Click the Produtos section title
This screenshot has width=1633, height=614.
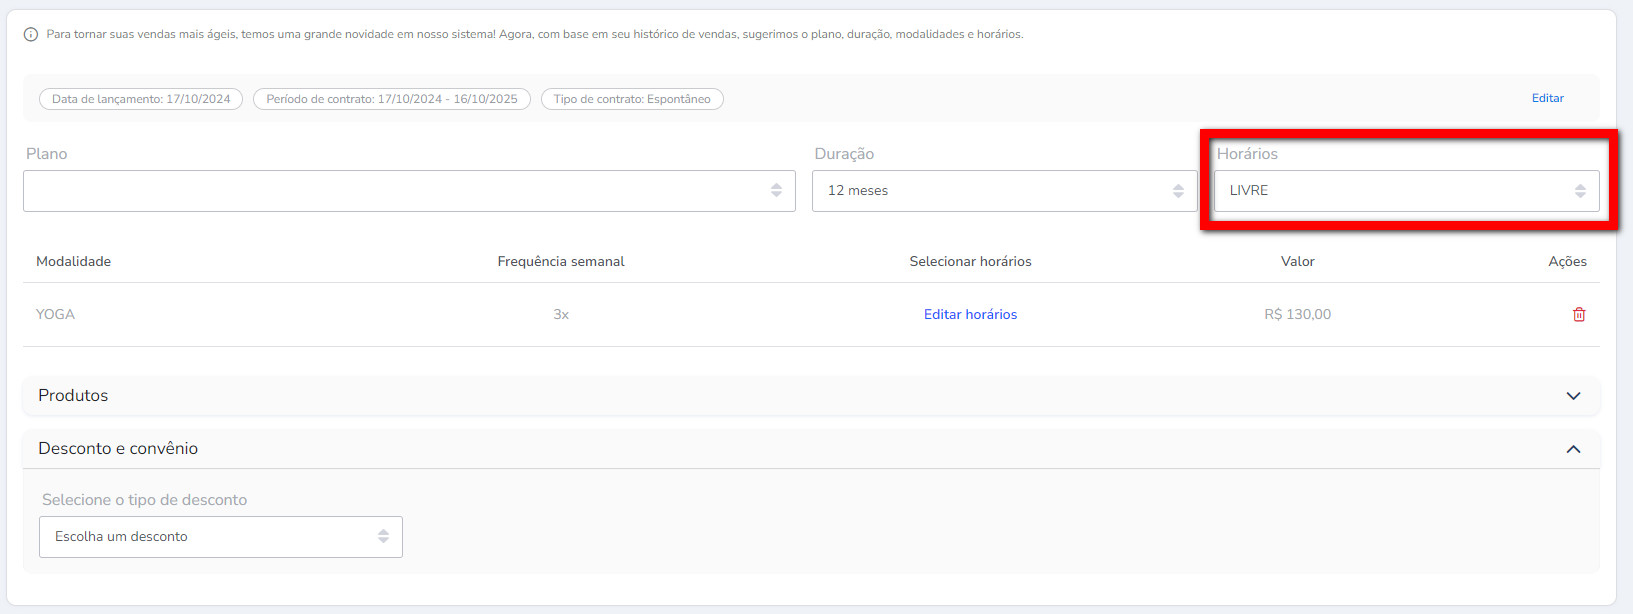click(73, 395)
